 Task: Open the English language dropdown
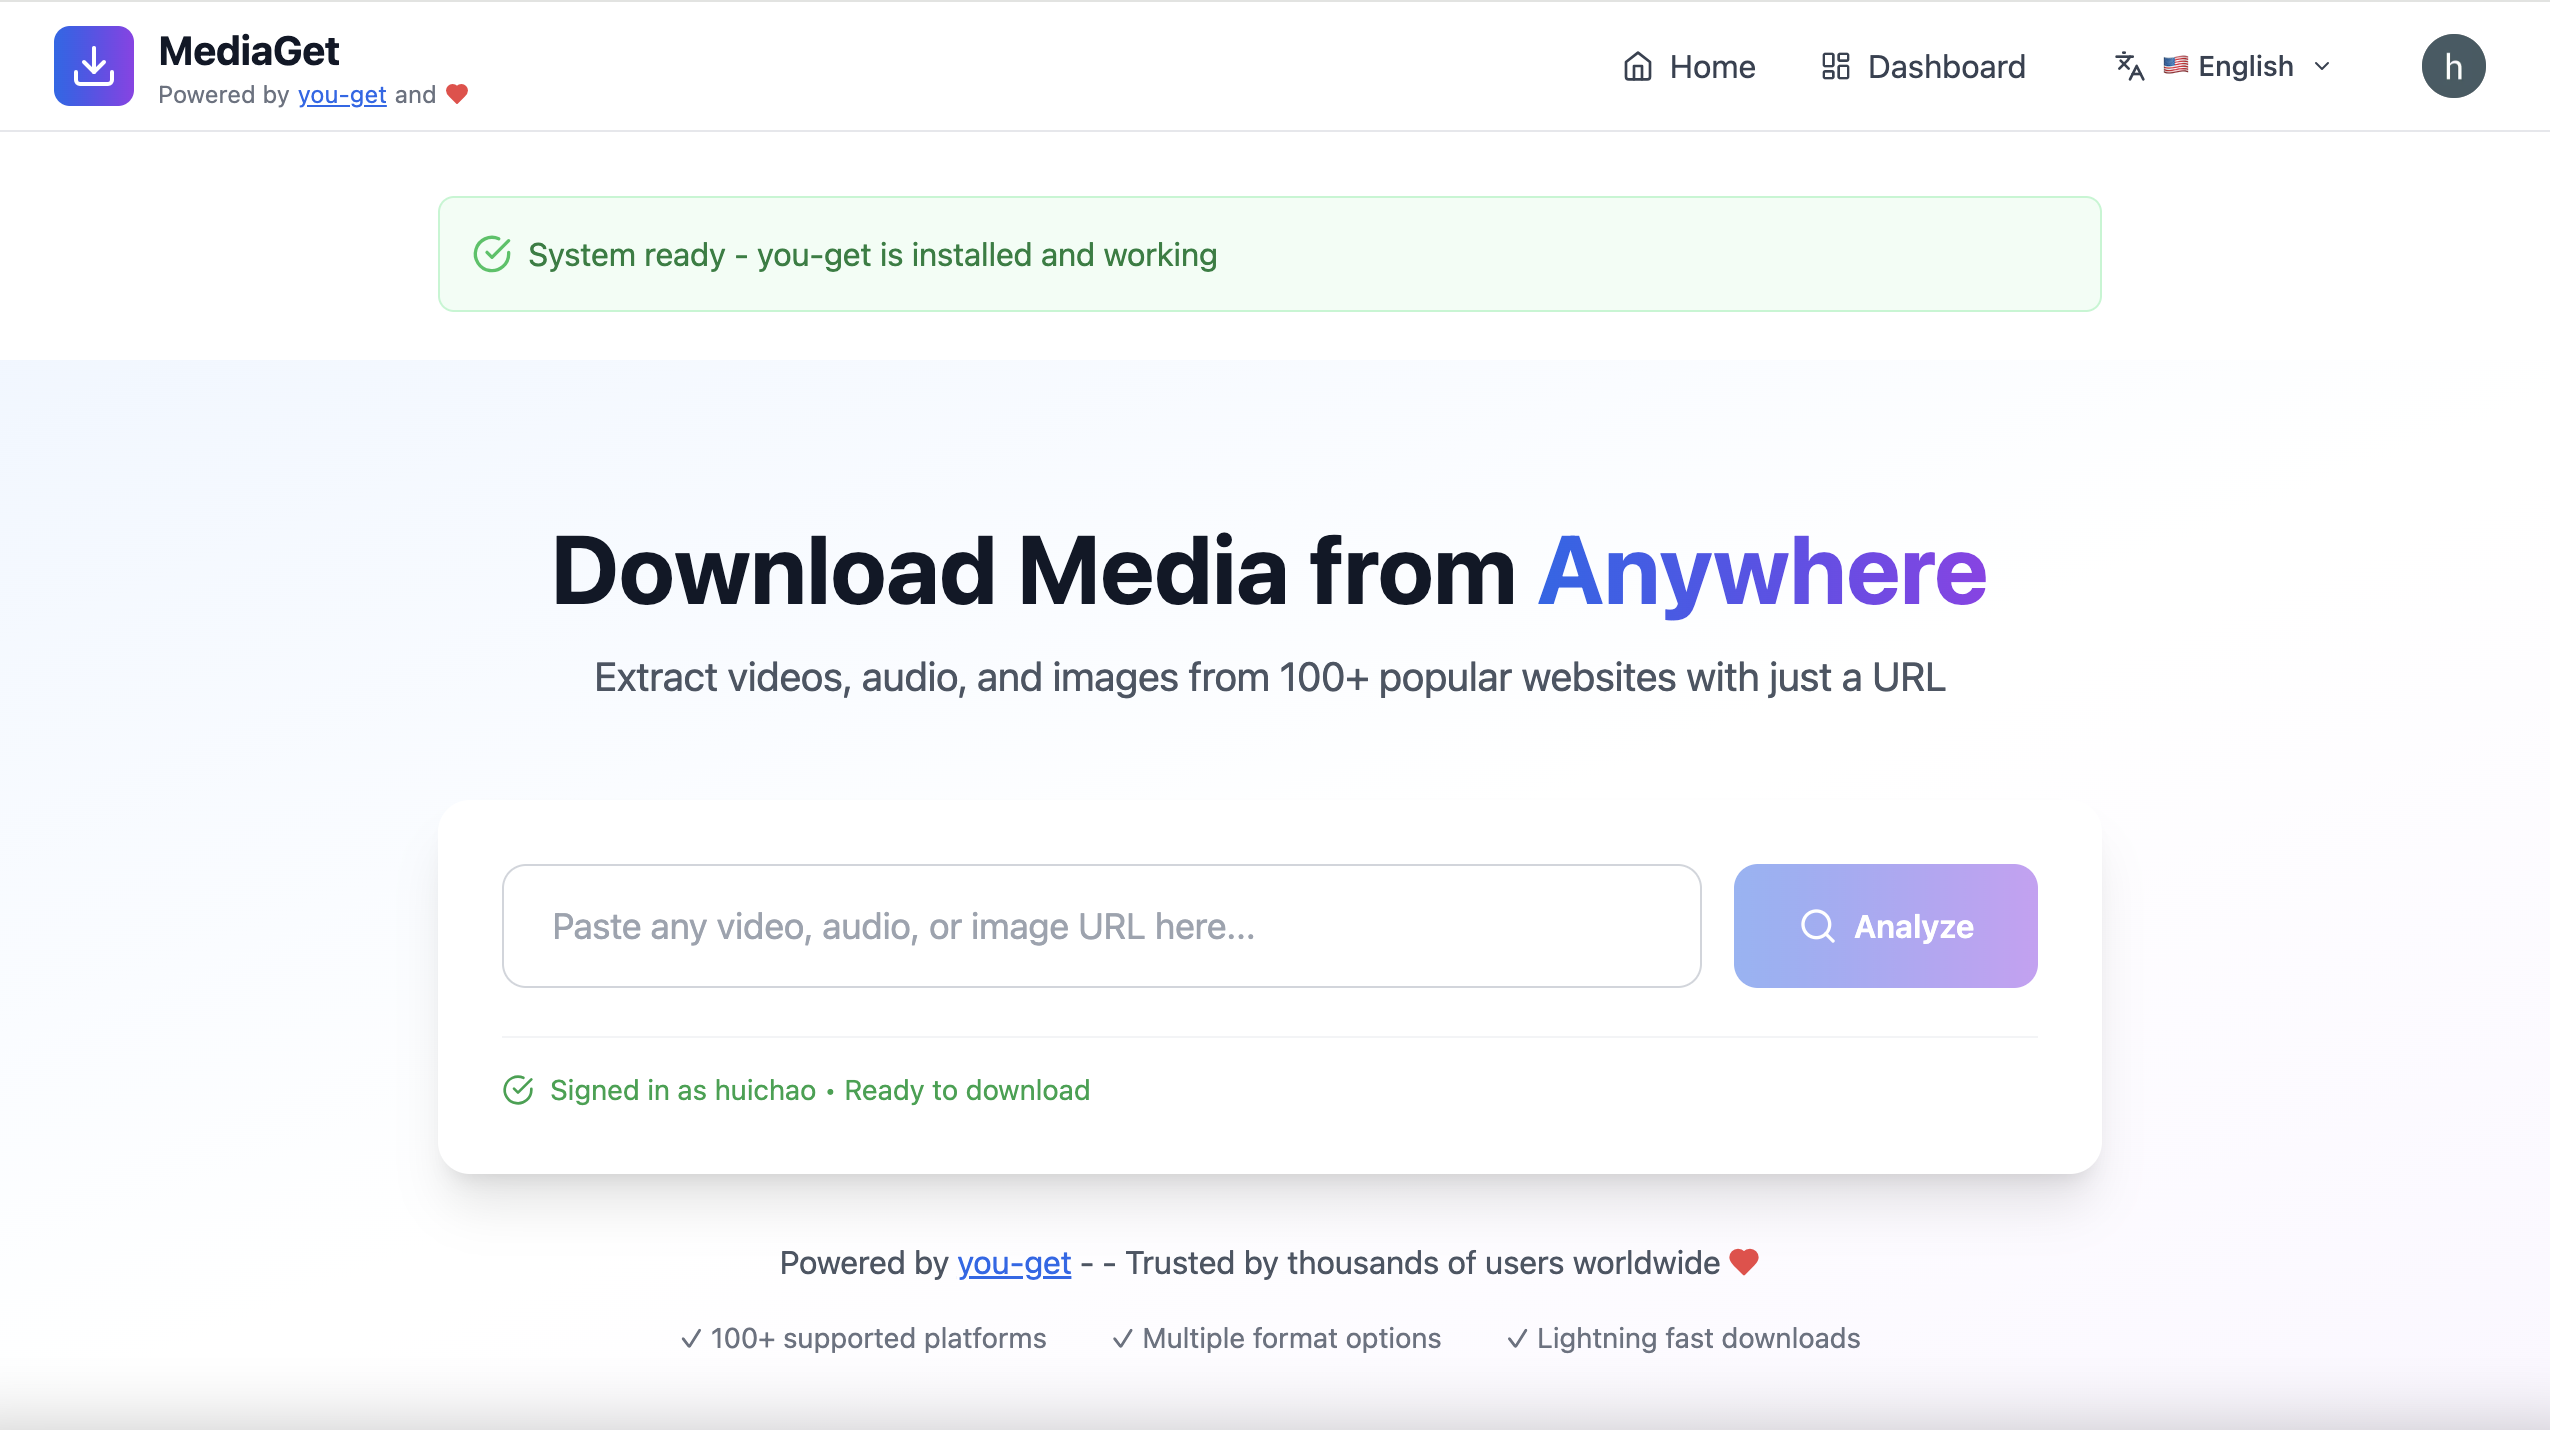[x=2224, y=66]
